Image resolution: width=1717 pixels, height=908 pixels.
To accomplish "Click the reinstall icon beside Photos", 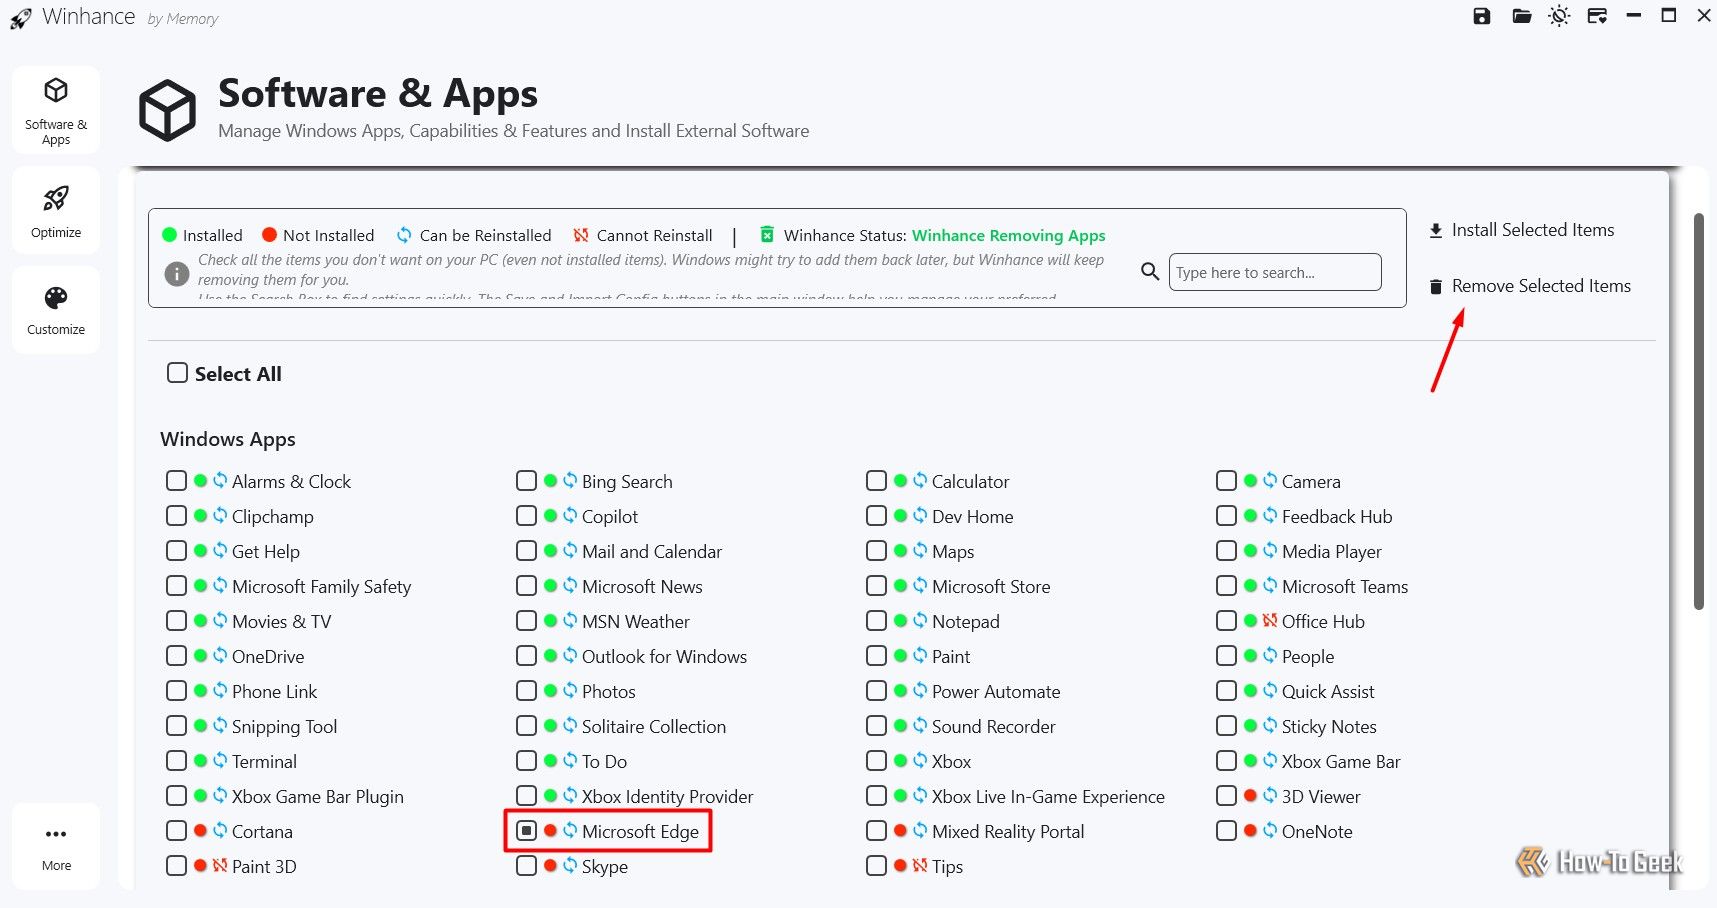I will [570, 690].
